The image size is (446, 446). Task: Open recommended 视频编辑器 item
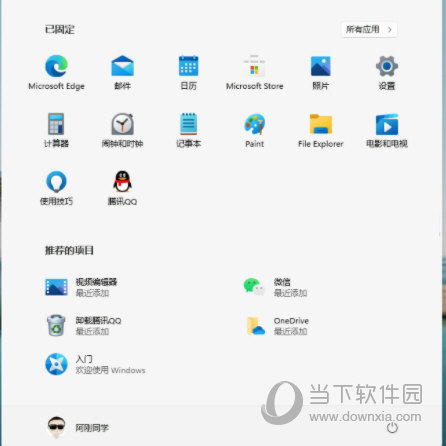81,287
